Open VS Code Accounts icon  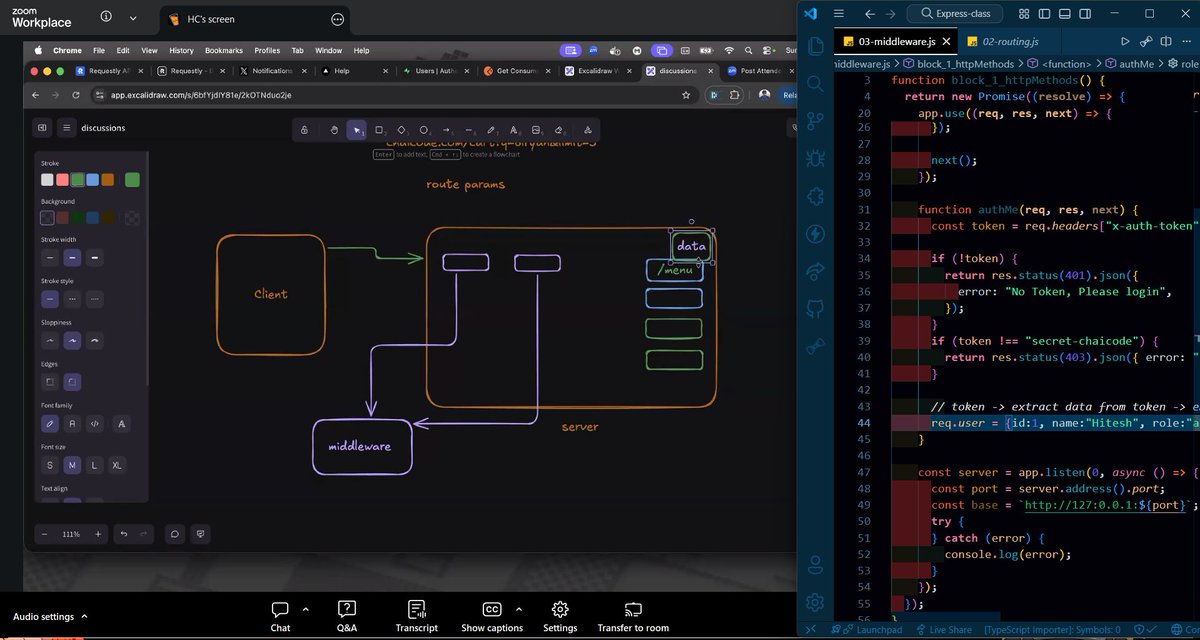point(815,565)
